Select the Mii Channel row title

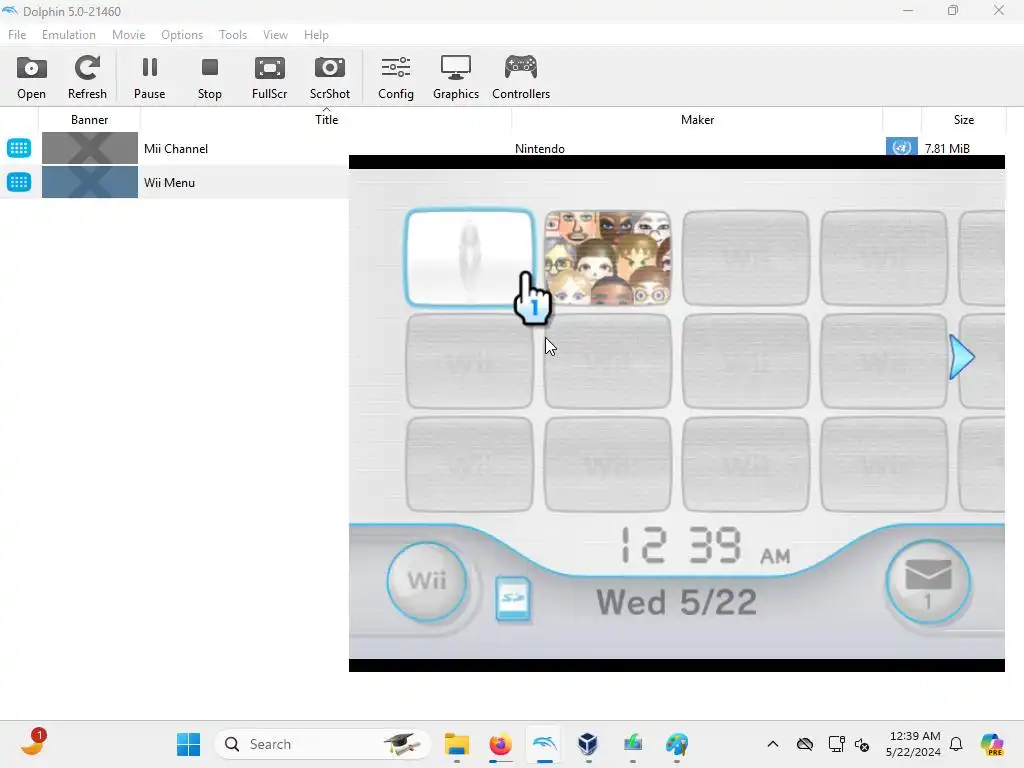click(176, 149)
